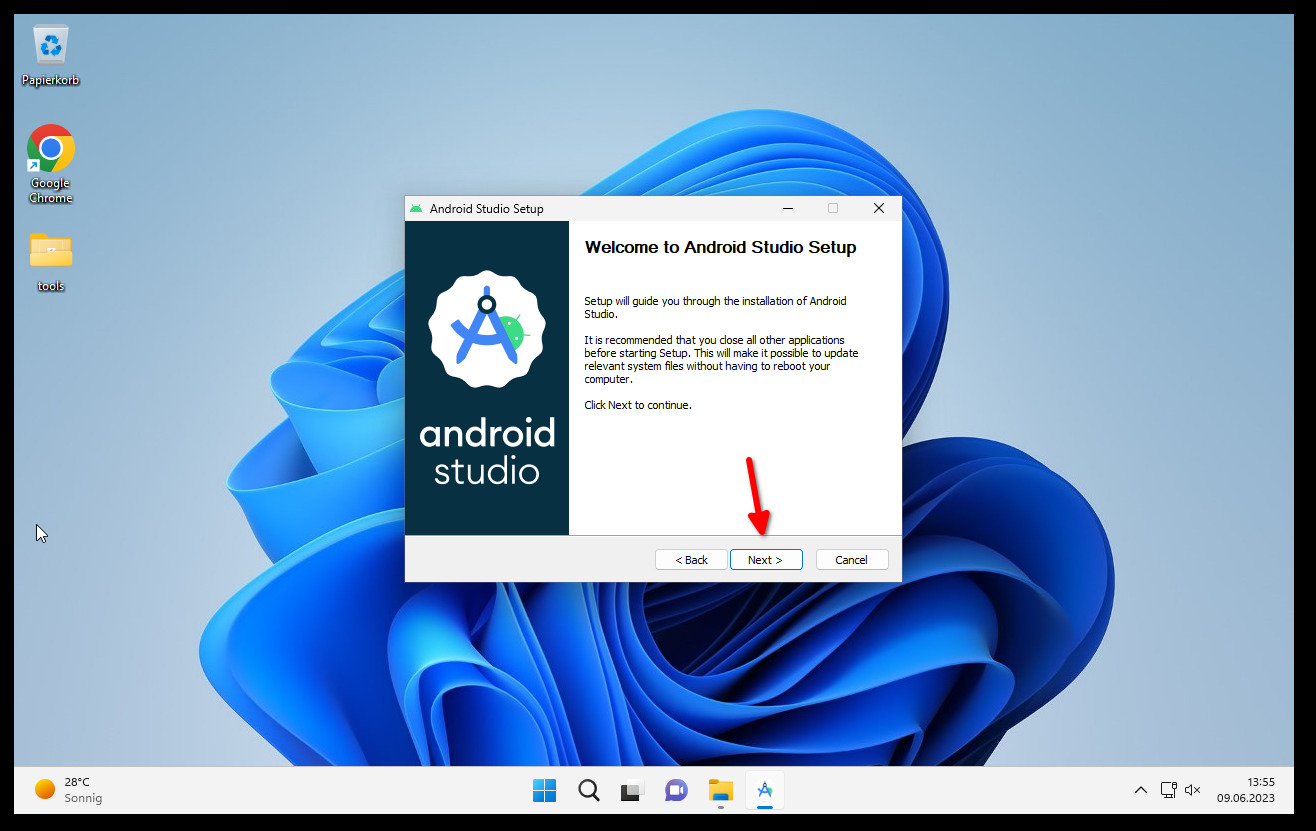Open the Windows Start menu
The image size is (1316, 831).
pos(544,790)
